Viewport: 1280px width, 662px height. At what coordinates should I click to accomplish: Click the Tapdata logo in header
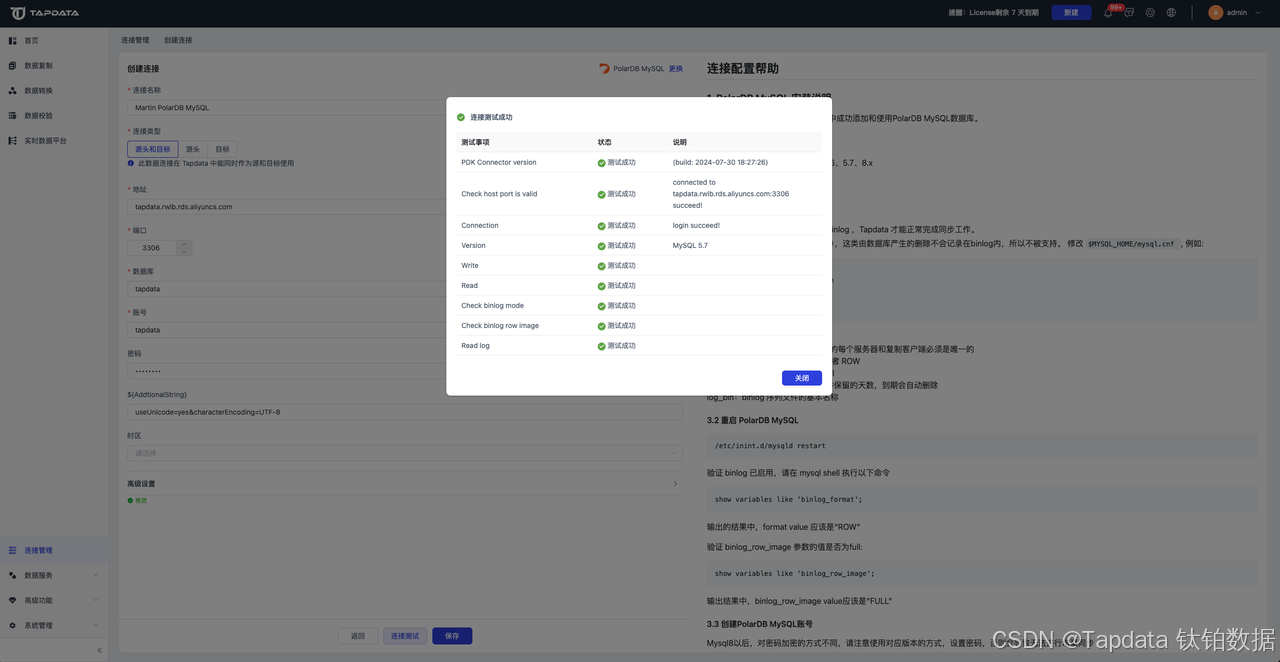pos(45,13)
